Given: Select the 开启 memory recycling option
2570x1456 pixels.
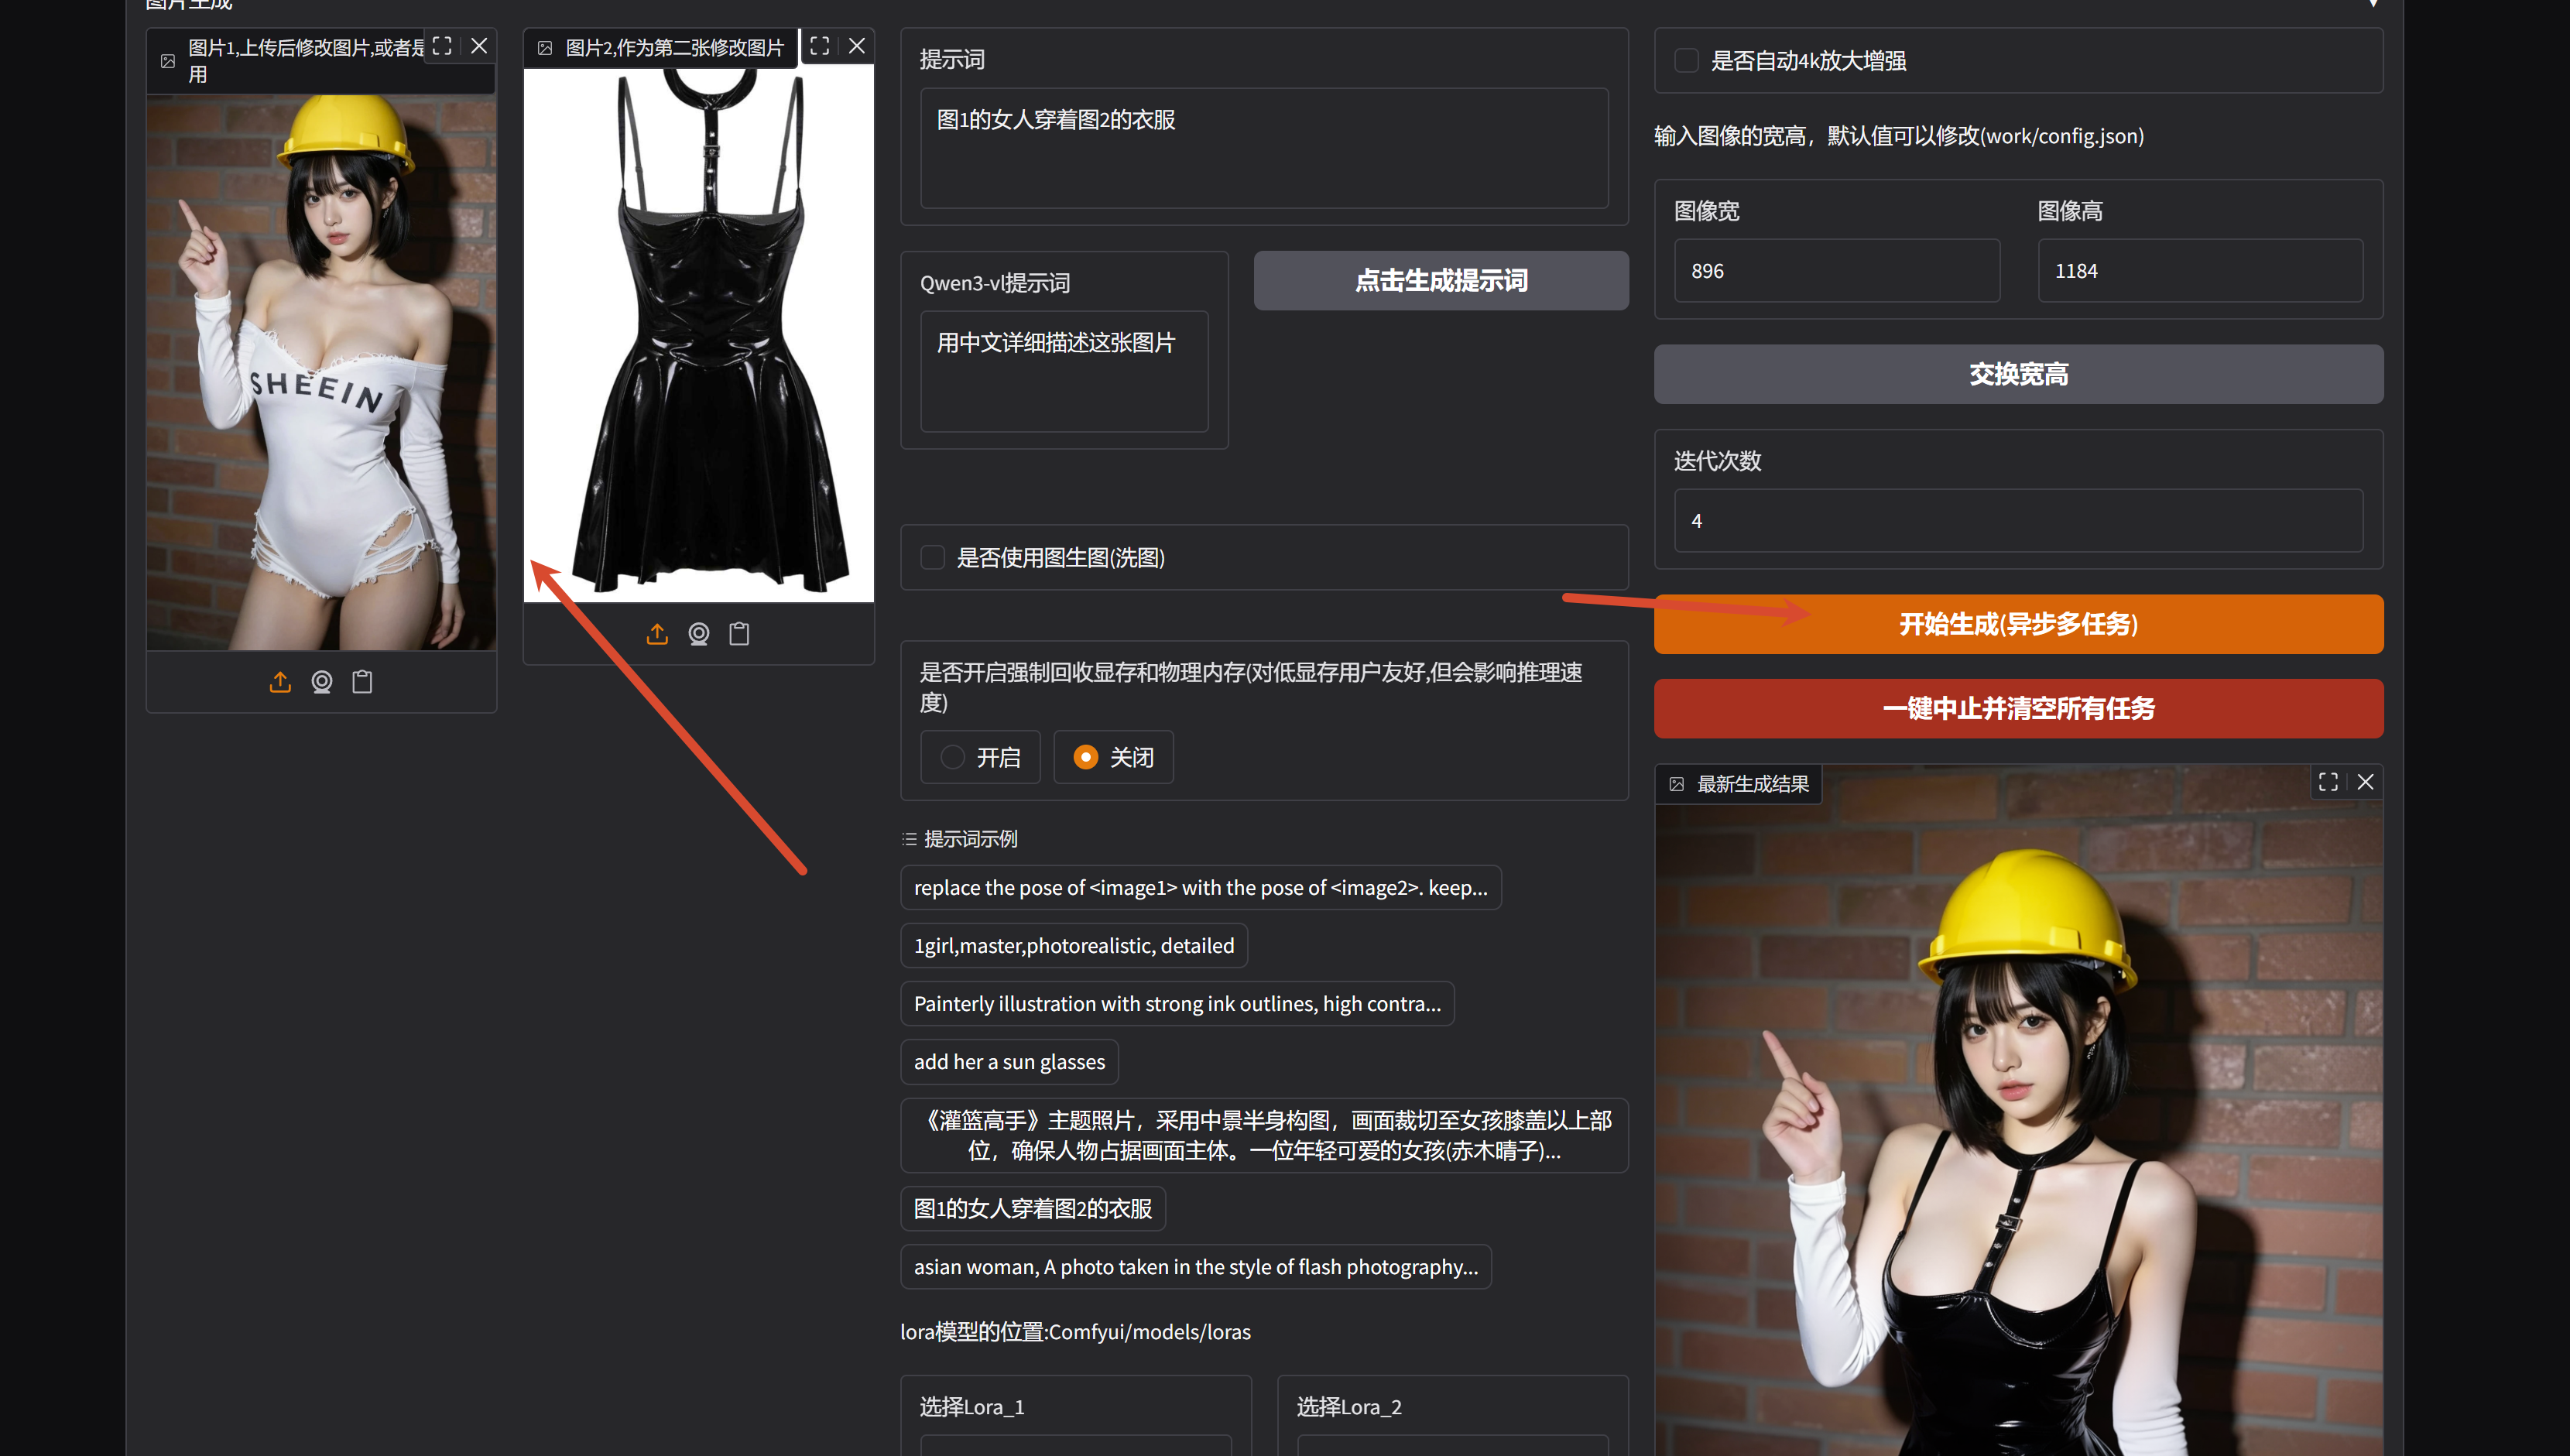Looking at the screenshot, I should [980, 758].
